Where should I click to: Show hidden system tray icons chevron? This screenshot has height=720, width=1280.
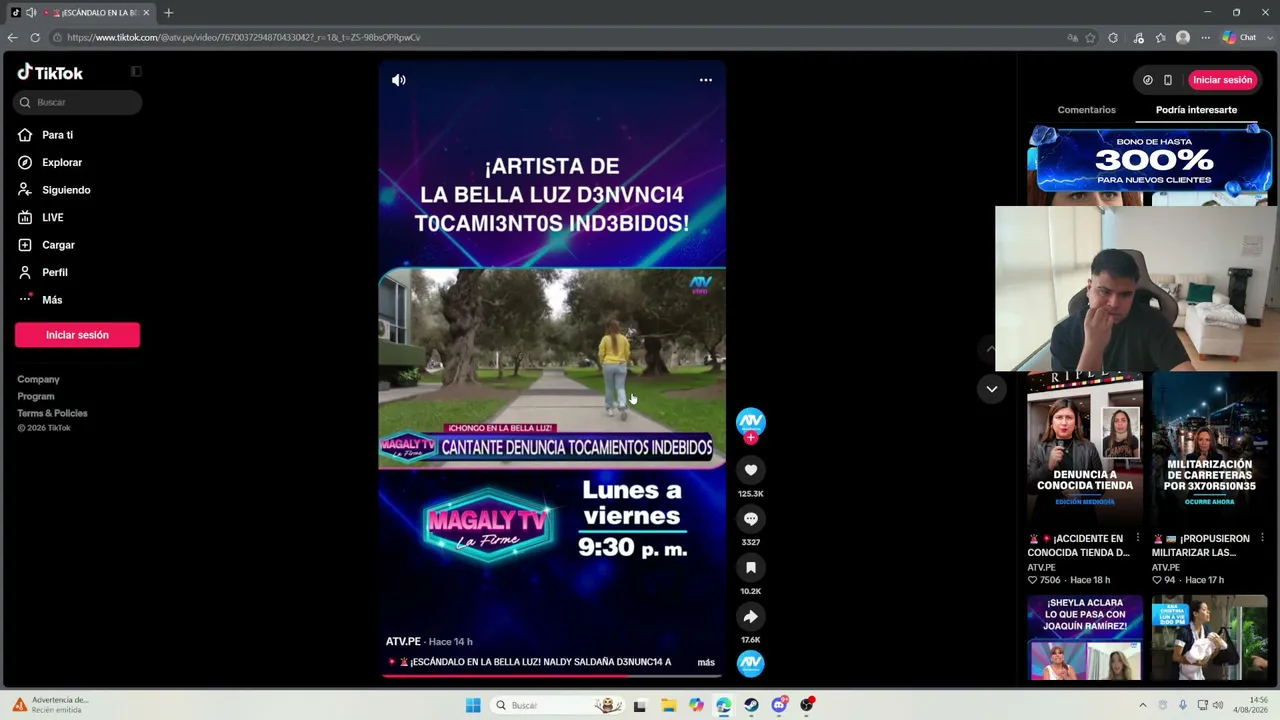click(x=1143, y=705)
